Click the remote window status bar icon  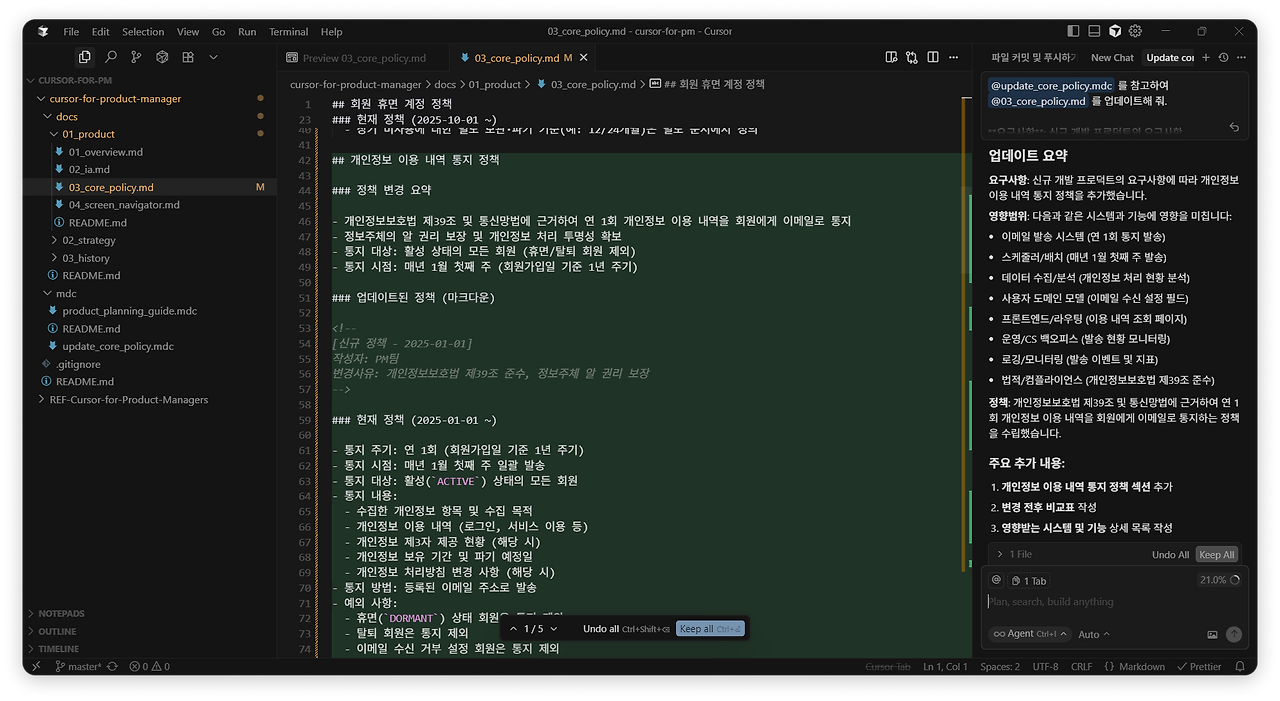[37, 666]
